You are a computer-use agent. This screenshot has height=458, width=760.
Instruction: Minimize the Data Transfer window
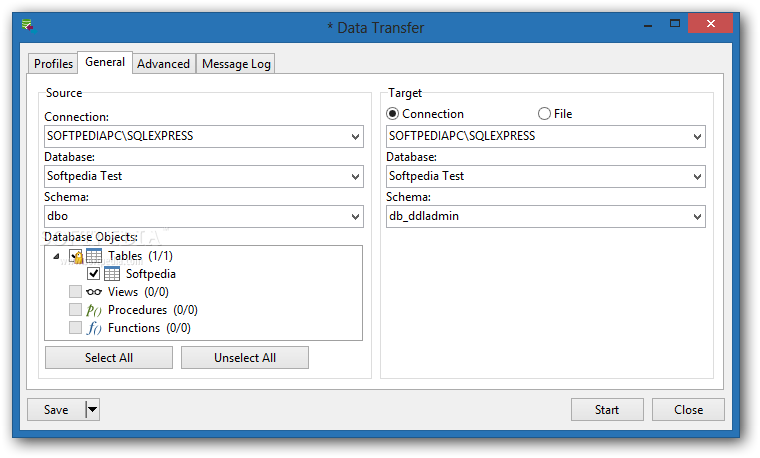pyautogui.click(x=648, y=24)
